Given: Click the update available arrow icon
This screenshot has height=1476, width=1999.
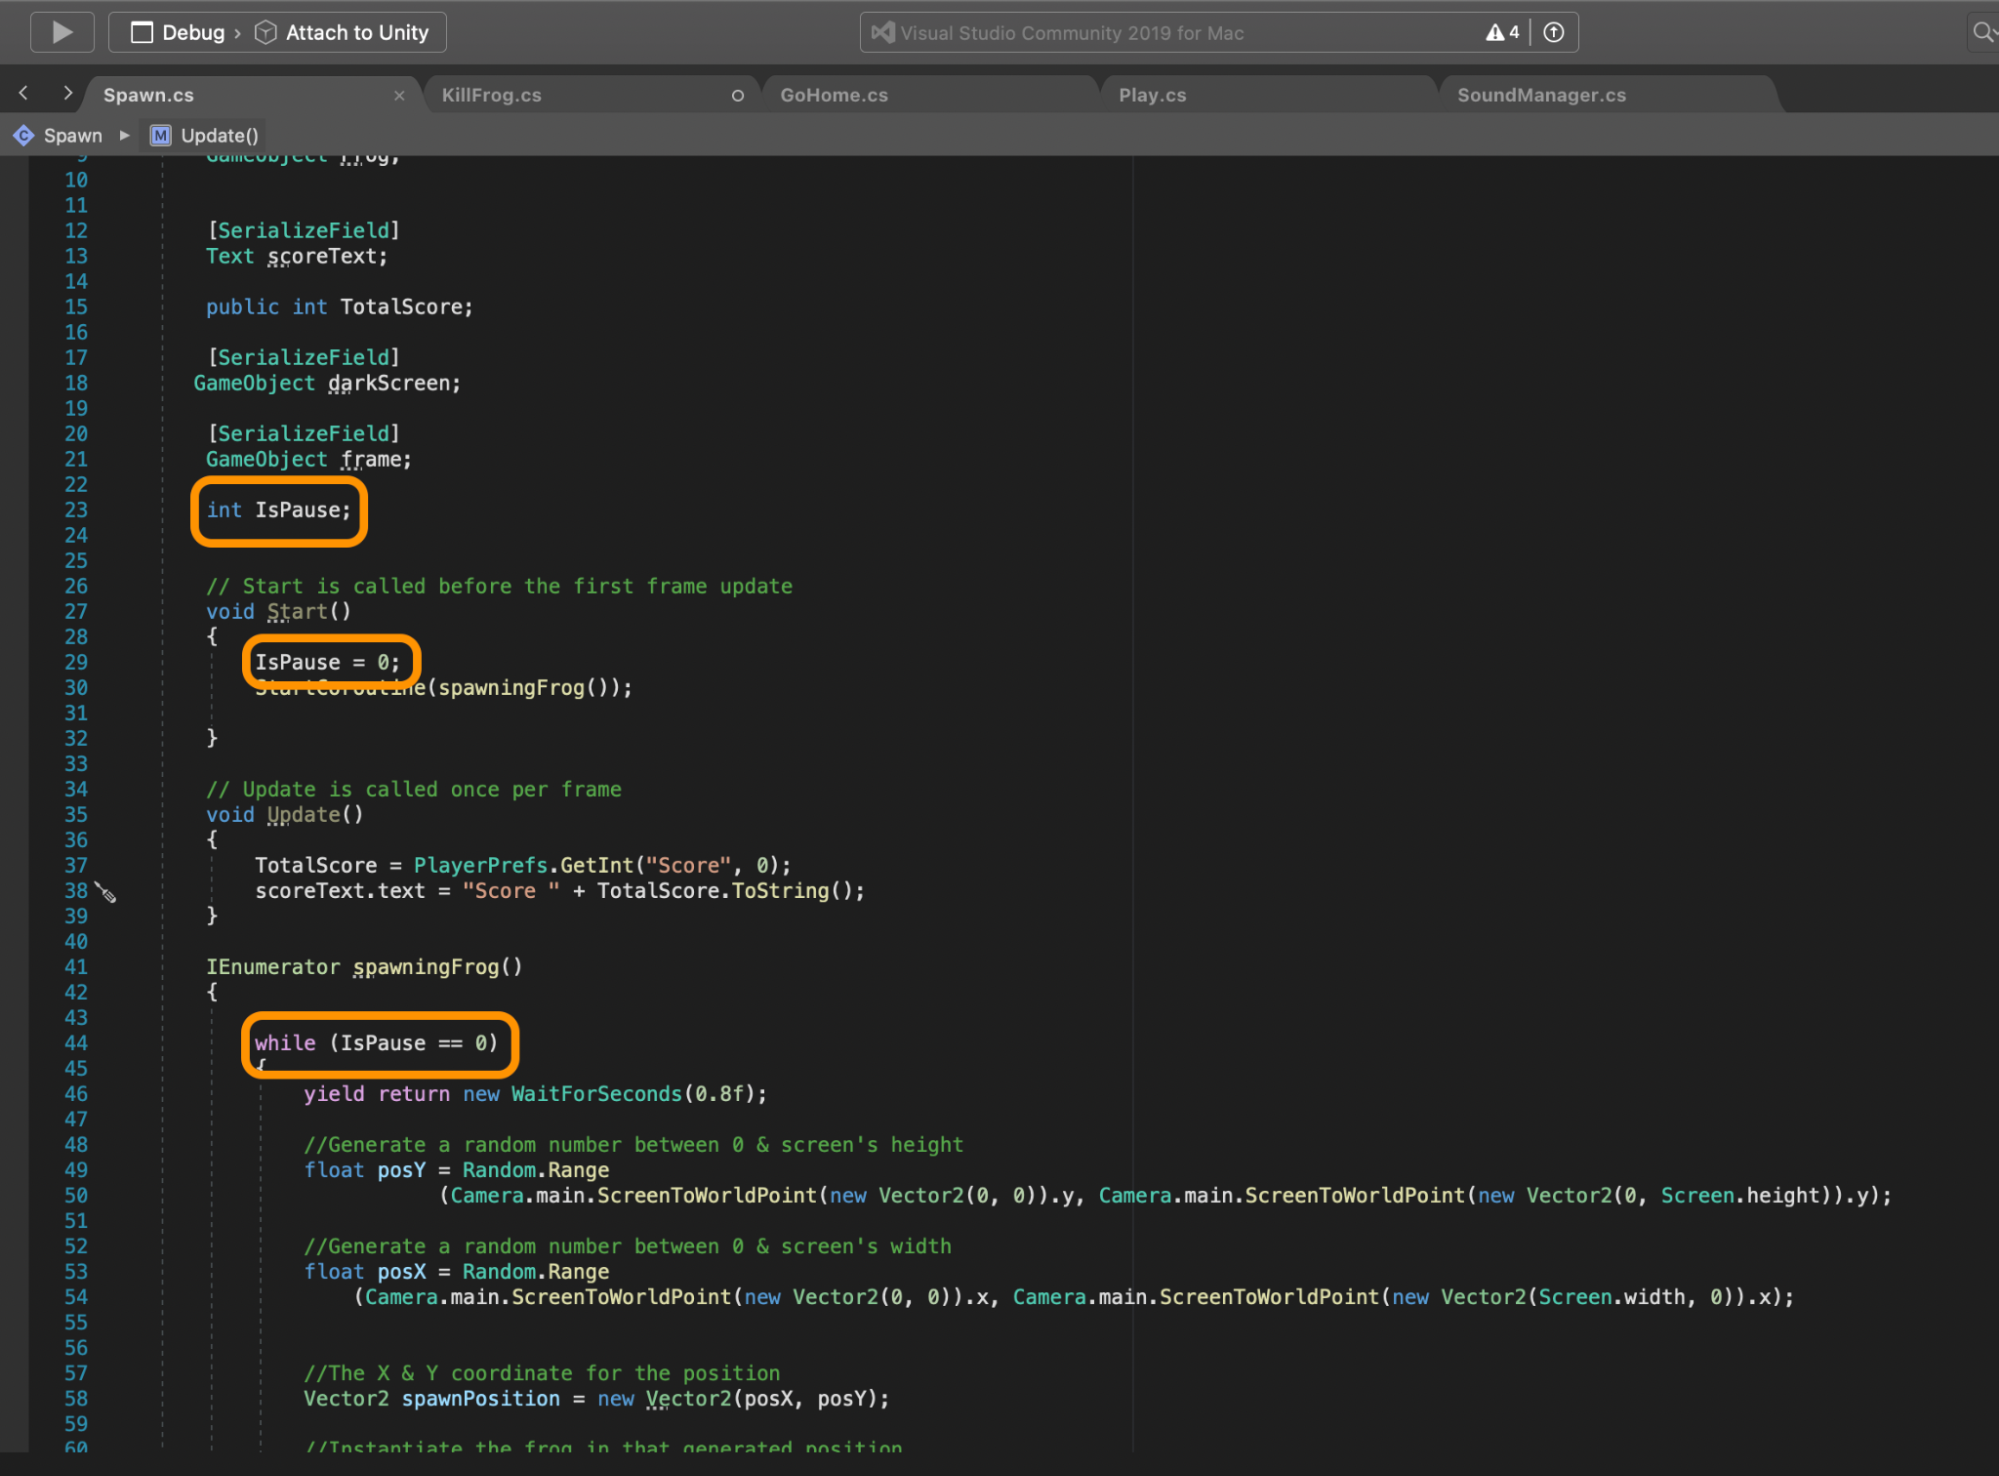Looking at the screenshot, I should pos(1553,33).
